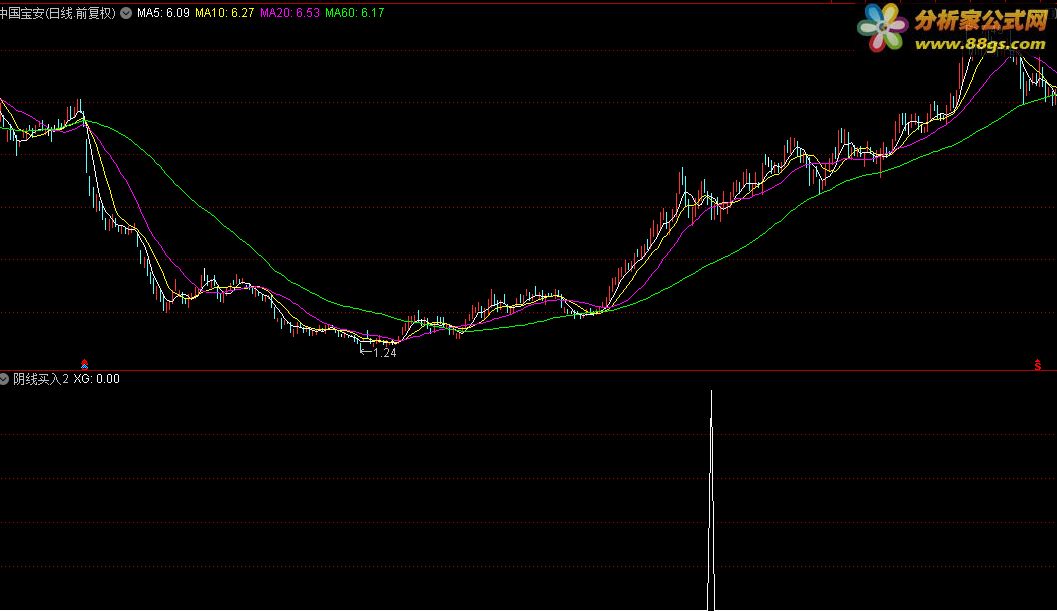Screen dimensions: 1057x611
Task: Select the MA20: 6.53 moving average label
Action: coord(290,13)
